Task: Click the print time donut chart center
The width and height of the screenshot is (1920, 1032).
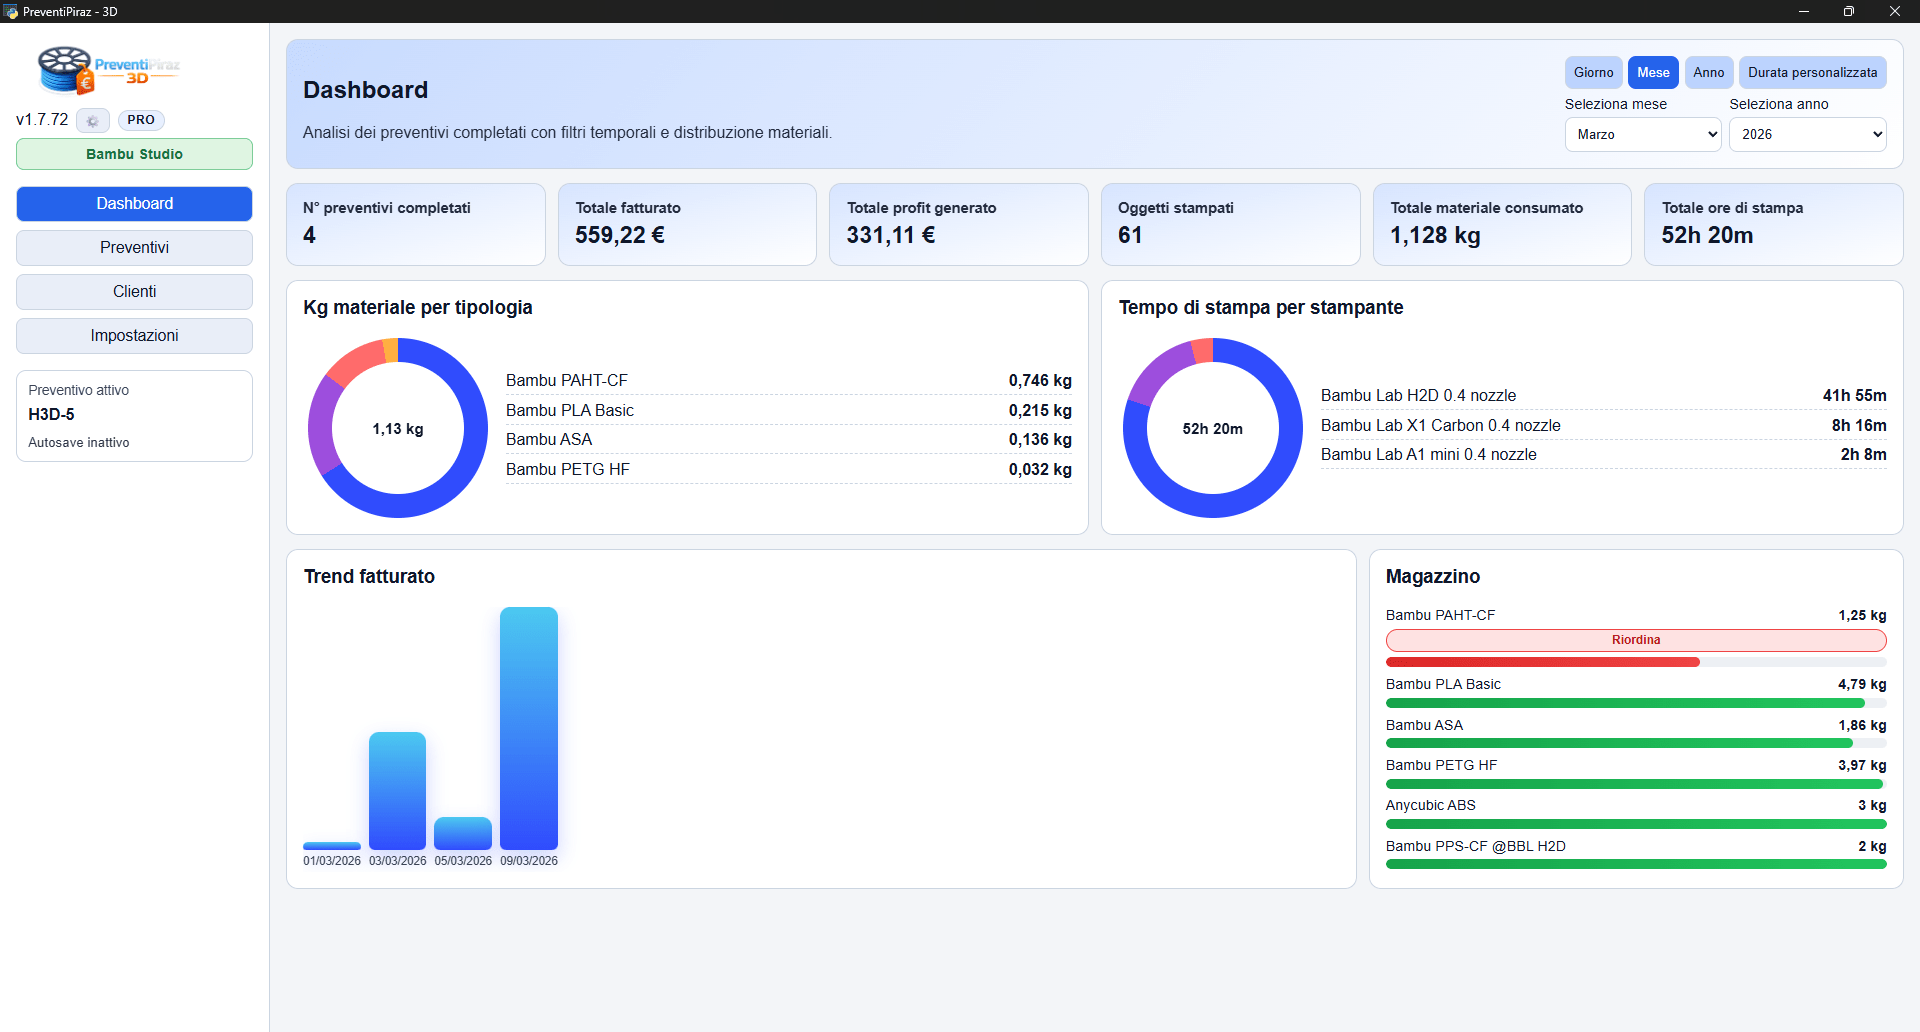Action: pyautogui.click(x=1212, y=429)
